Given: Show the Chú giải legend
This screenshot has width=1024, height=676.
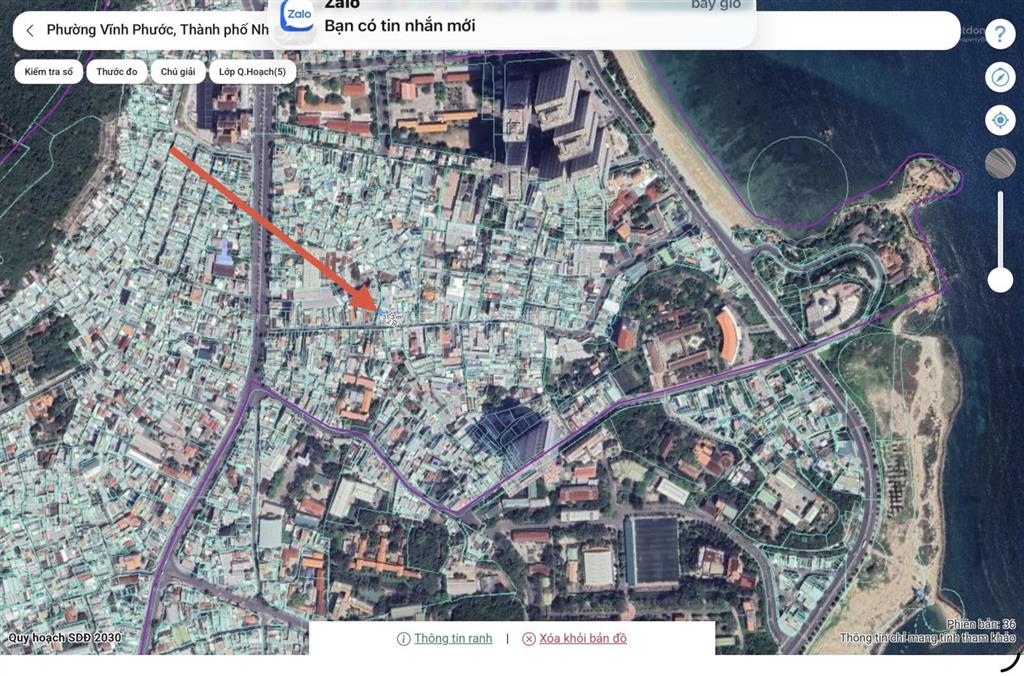Looking at the screenshot, I should 178,72.
